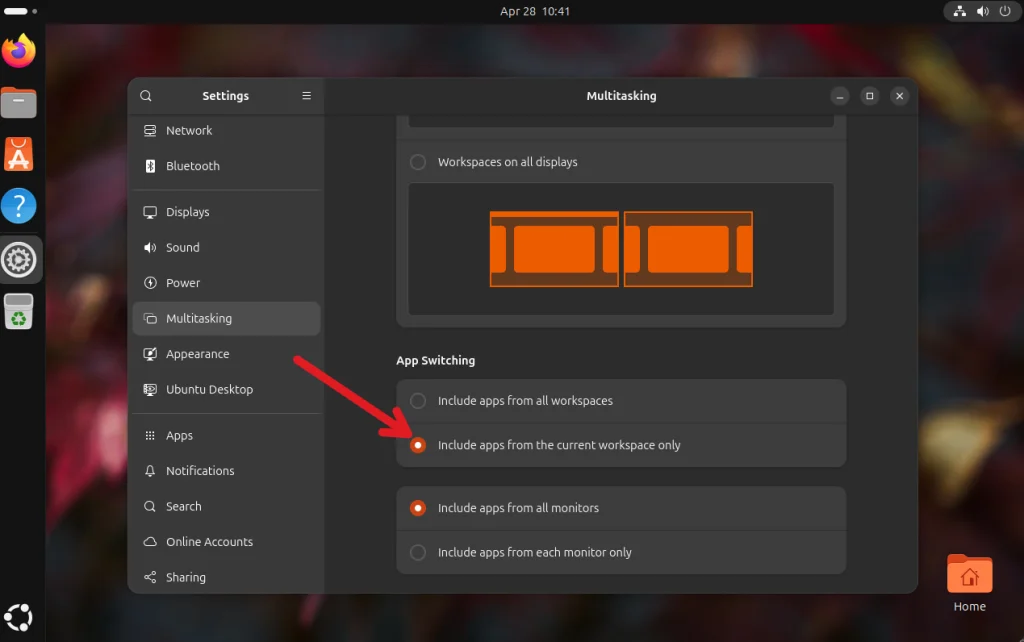Click the Multitasking icon in sidebar

(x=150, y=319)
